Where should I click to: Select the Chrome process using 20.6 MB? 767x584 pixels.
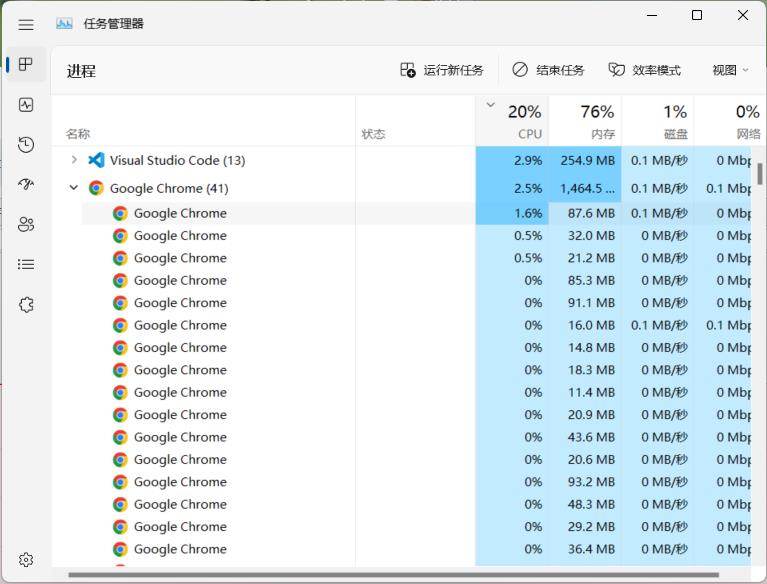[x=416, y=460]
